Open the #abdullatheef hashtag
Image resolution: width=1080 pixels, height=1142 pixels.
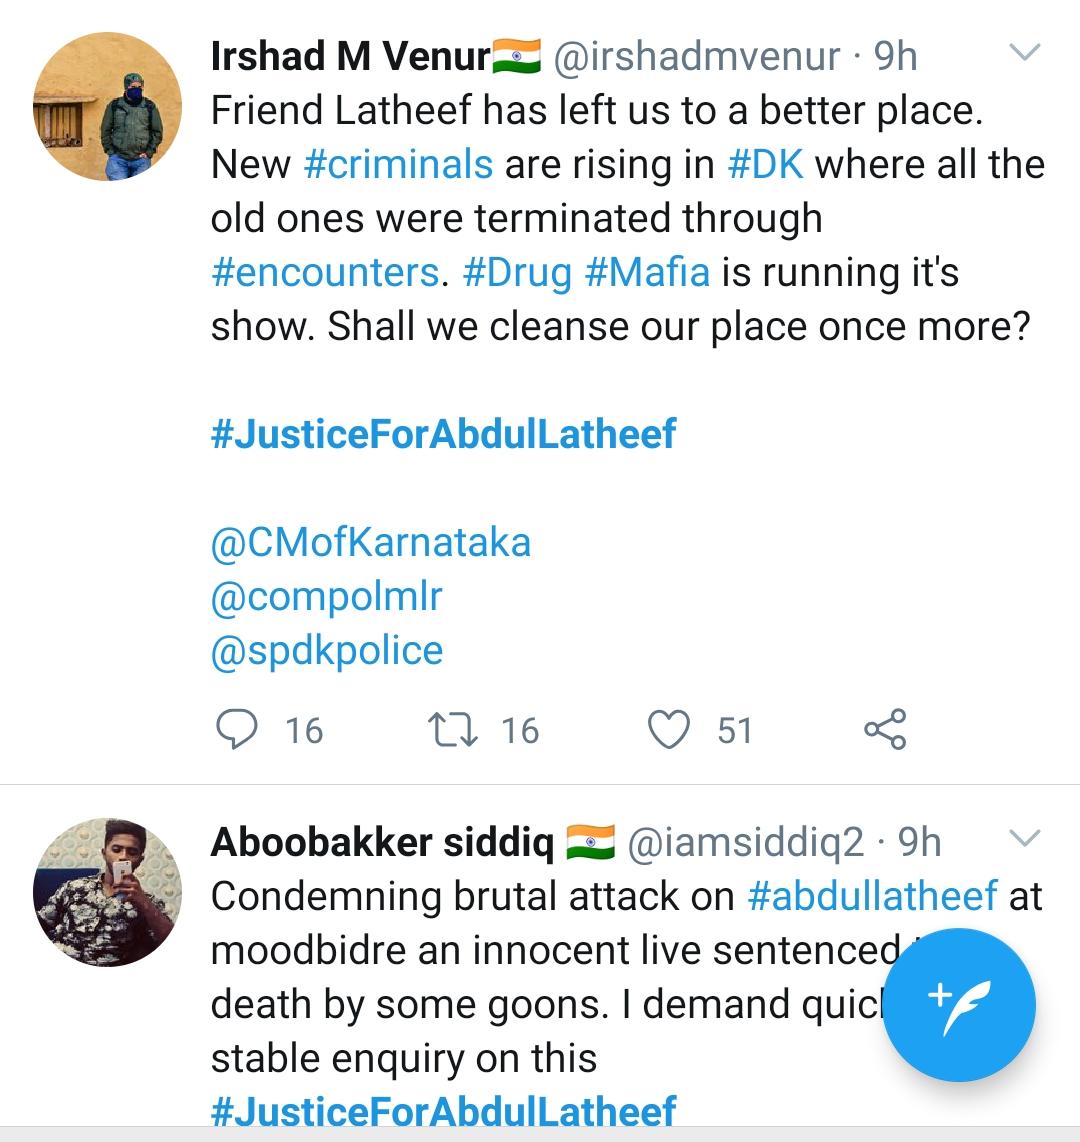[872, 895]
